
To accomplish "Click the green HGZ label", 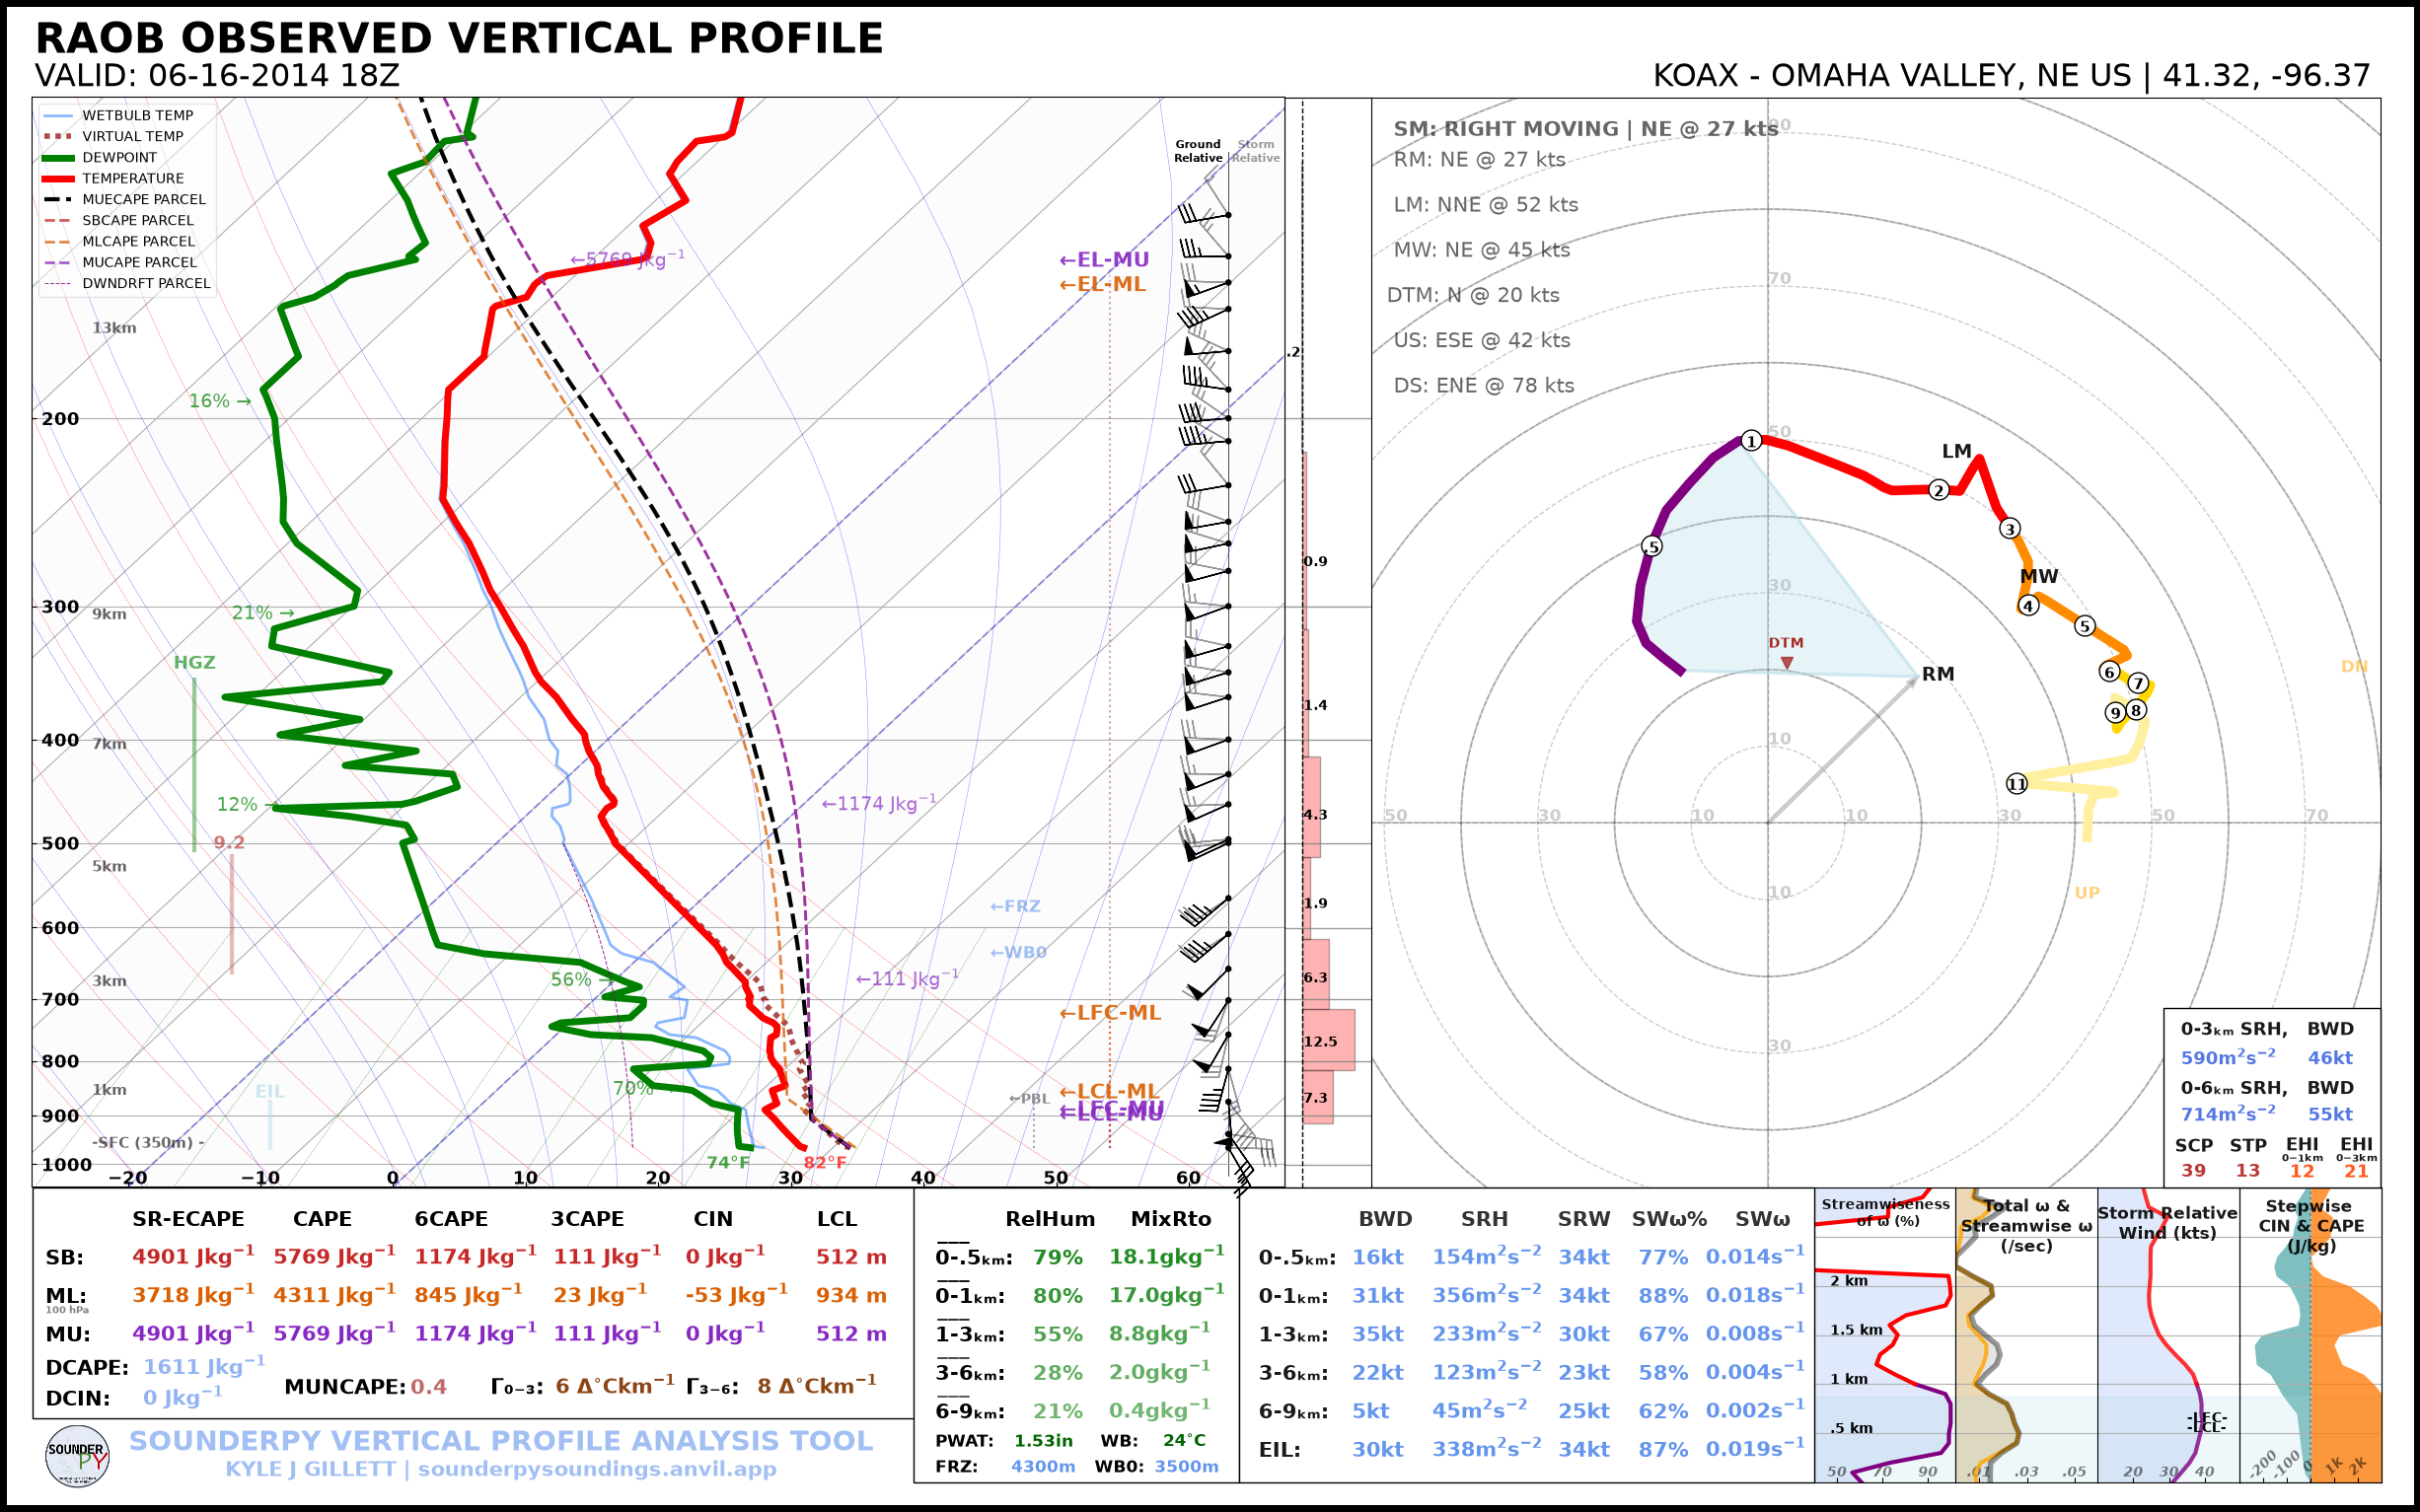I will pos(194,663).
